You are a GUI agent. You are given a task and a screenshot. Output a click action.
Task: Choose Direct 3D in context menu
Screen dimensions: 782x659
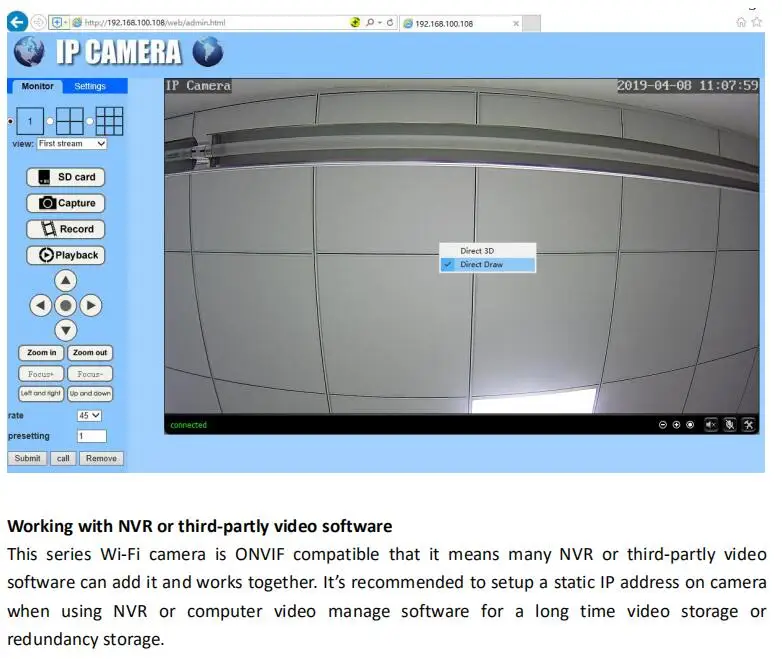click(x=487, y=251)
